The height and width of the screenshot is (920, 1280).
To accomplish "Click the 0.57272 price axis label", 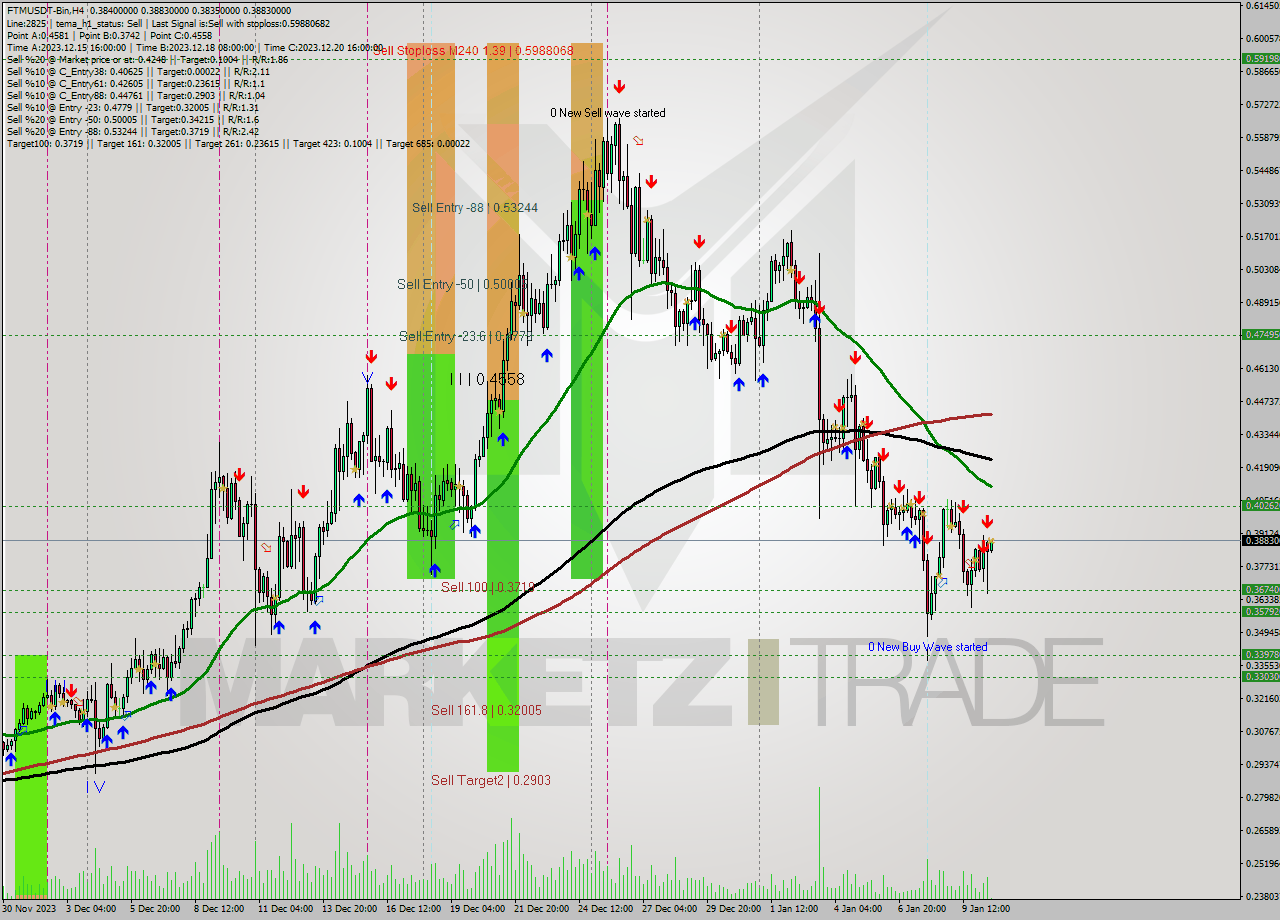I will coord(1263,104).
